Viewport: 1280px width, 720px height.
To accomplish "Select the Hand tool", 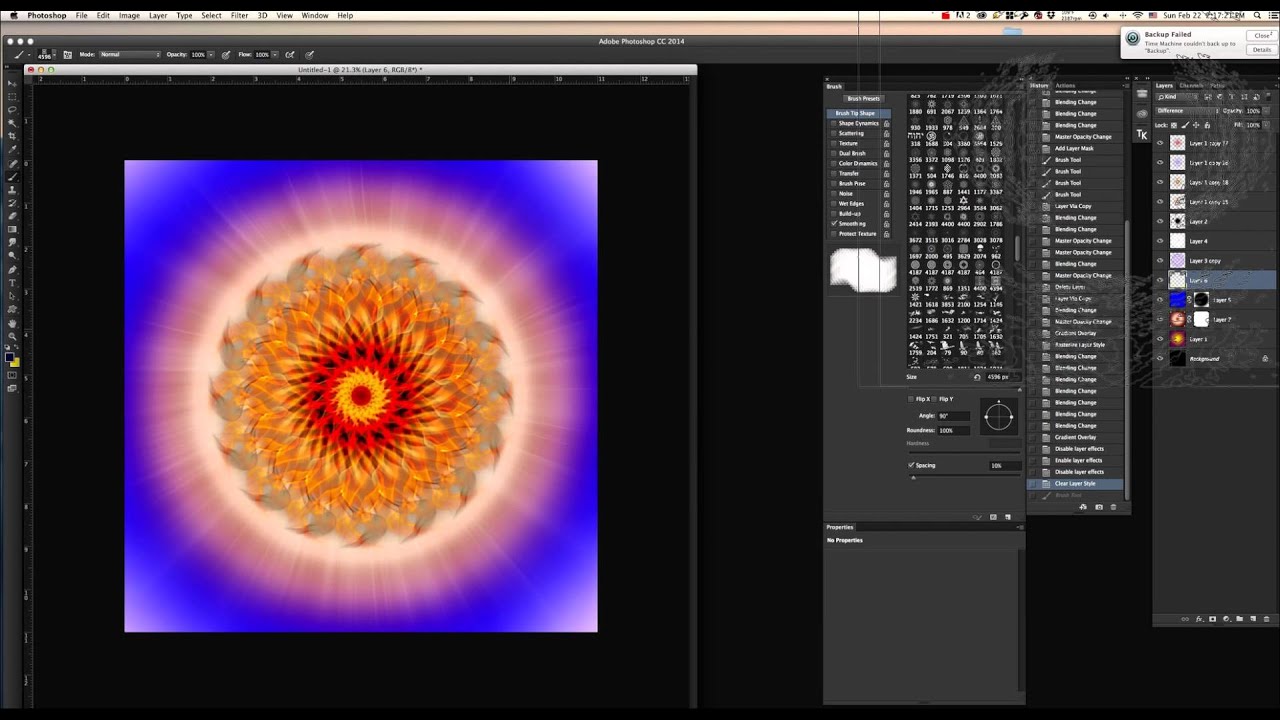I will pyautogui.click(x=13, y=324).
